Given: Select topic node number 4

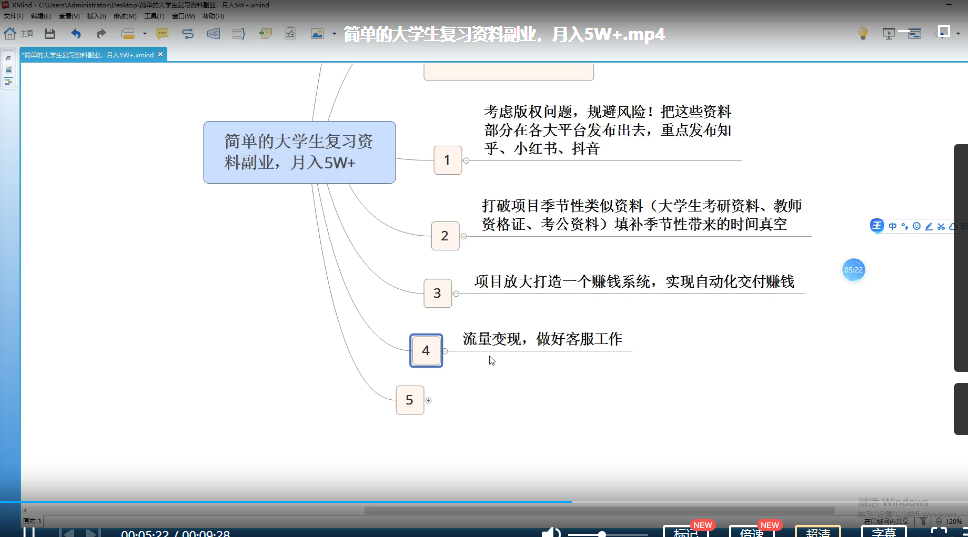Looking at the screenshot, I should click(x=425, y=351).
